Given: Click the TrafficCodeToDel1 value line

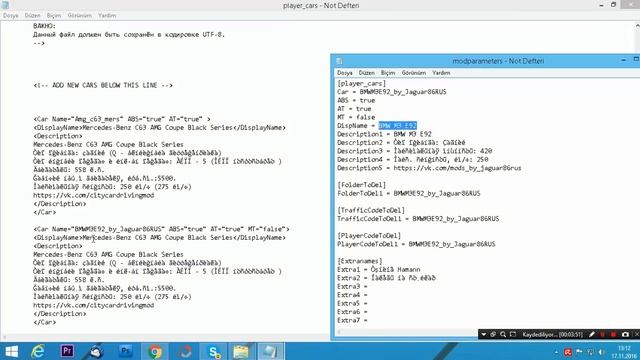Looking at the screenshot, I should [x=418, y=219].
